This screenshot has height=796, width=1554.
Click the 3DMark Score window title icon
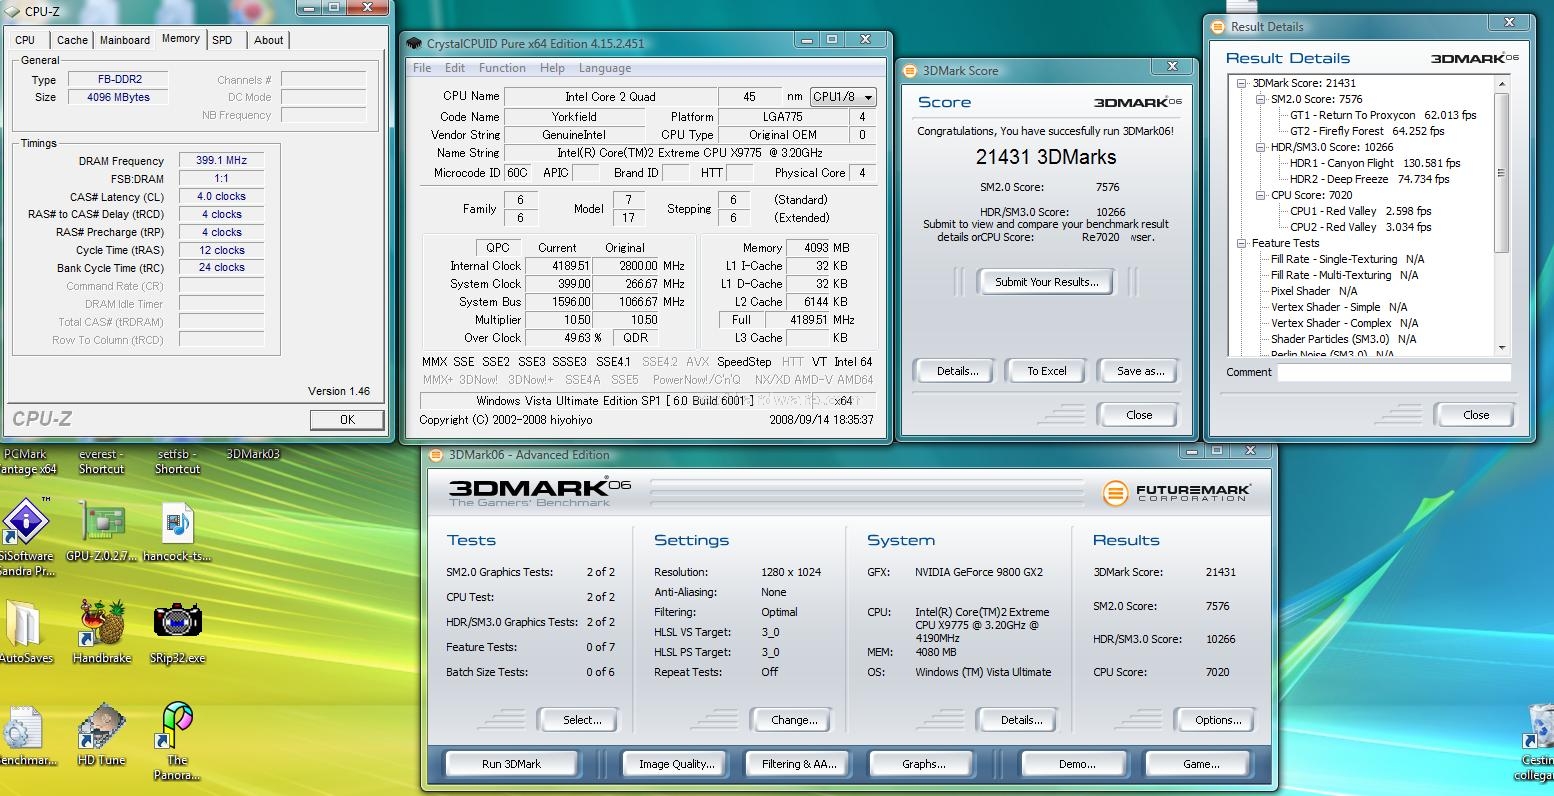coord(910,70)
